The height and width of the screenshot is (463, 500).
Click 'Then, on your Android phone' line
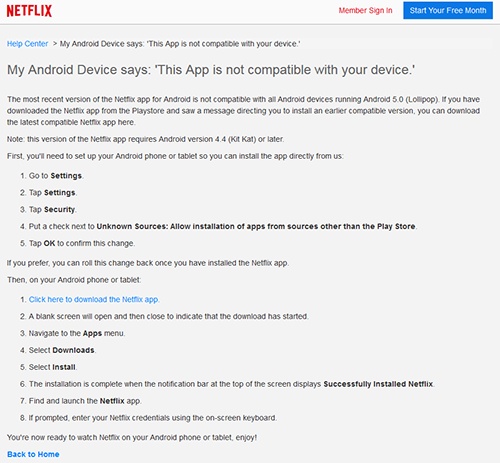coord(74,280)
